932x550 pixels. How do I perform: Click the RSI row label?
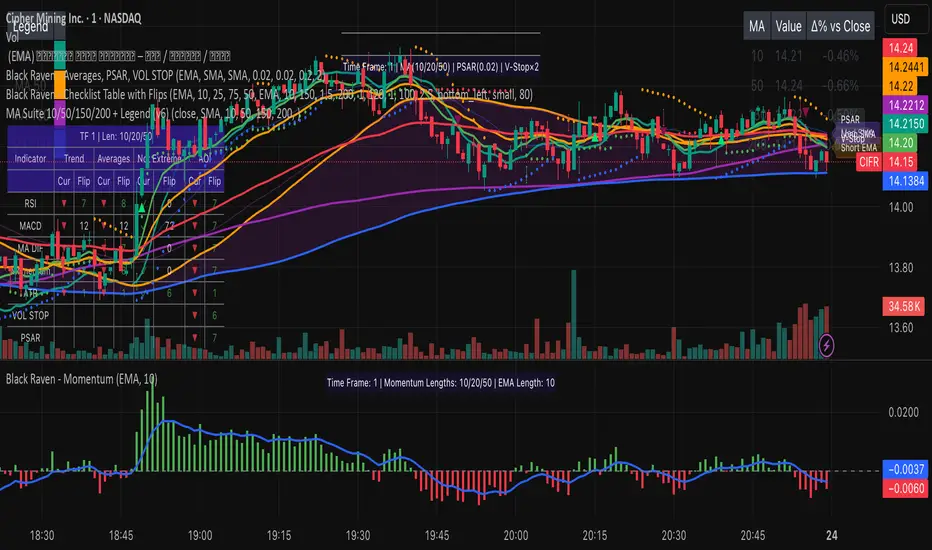pyautogui.click(x=30, y=203)
